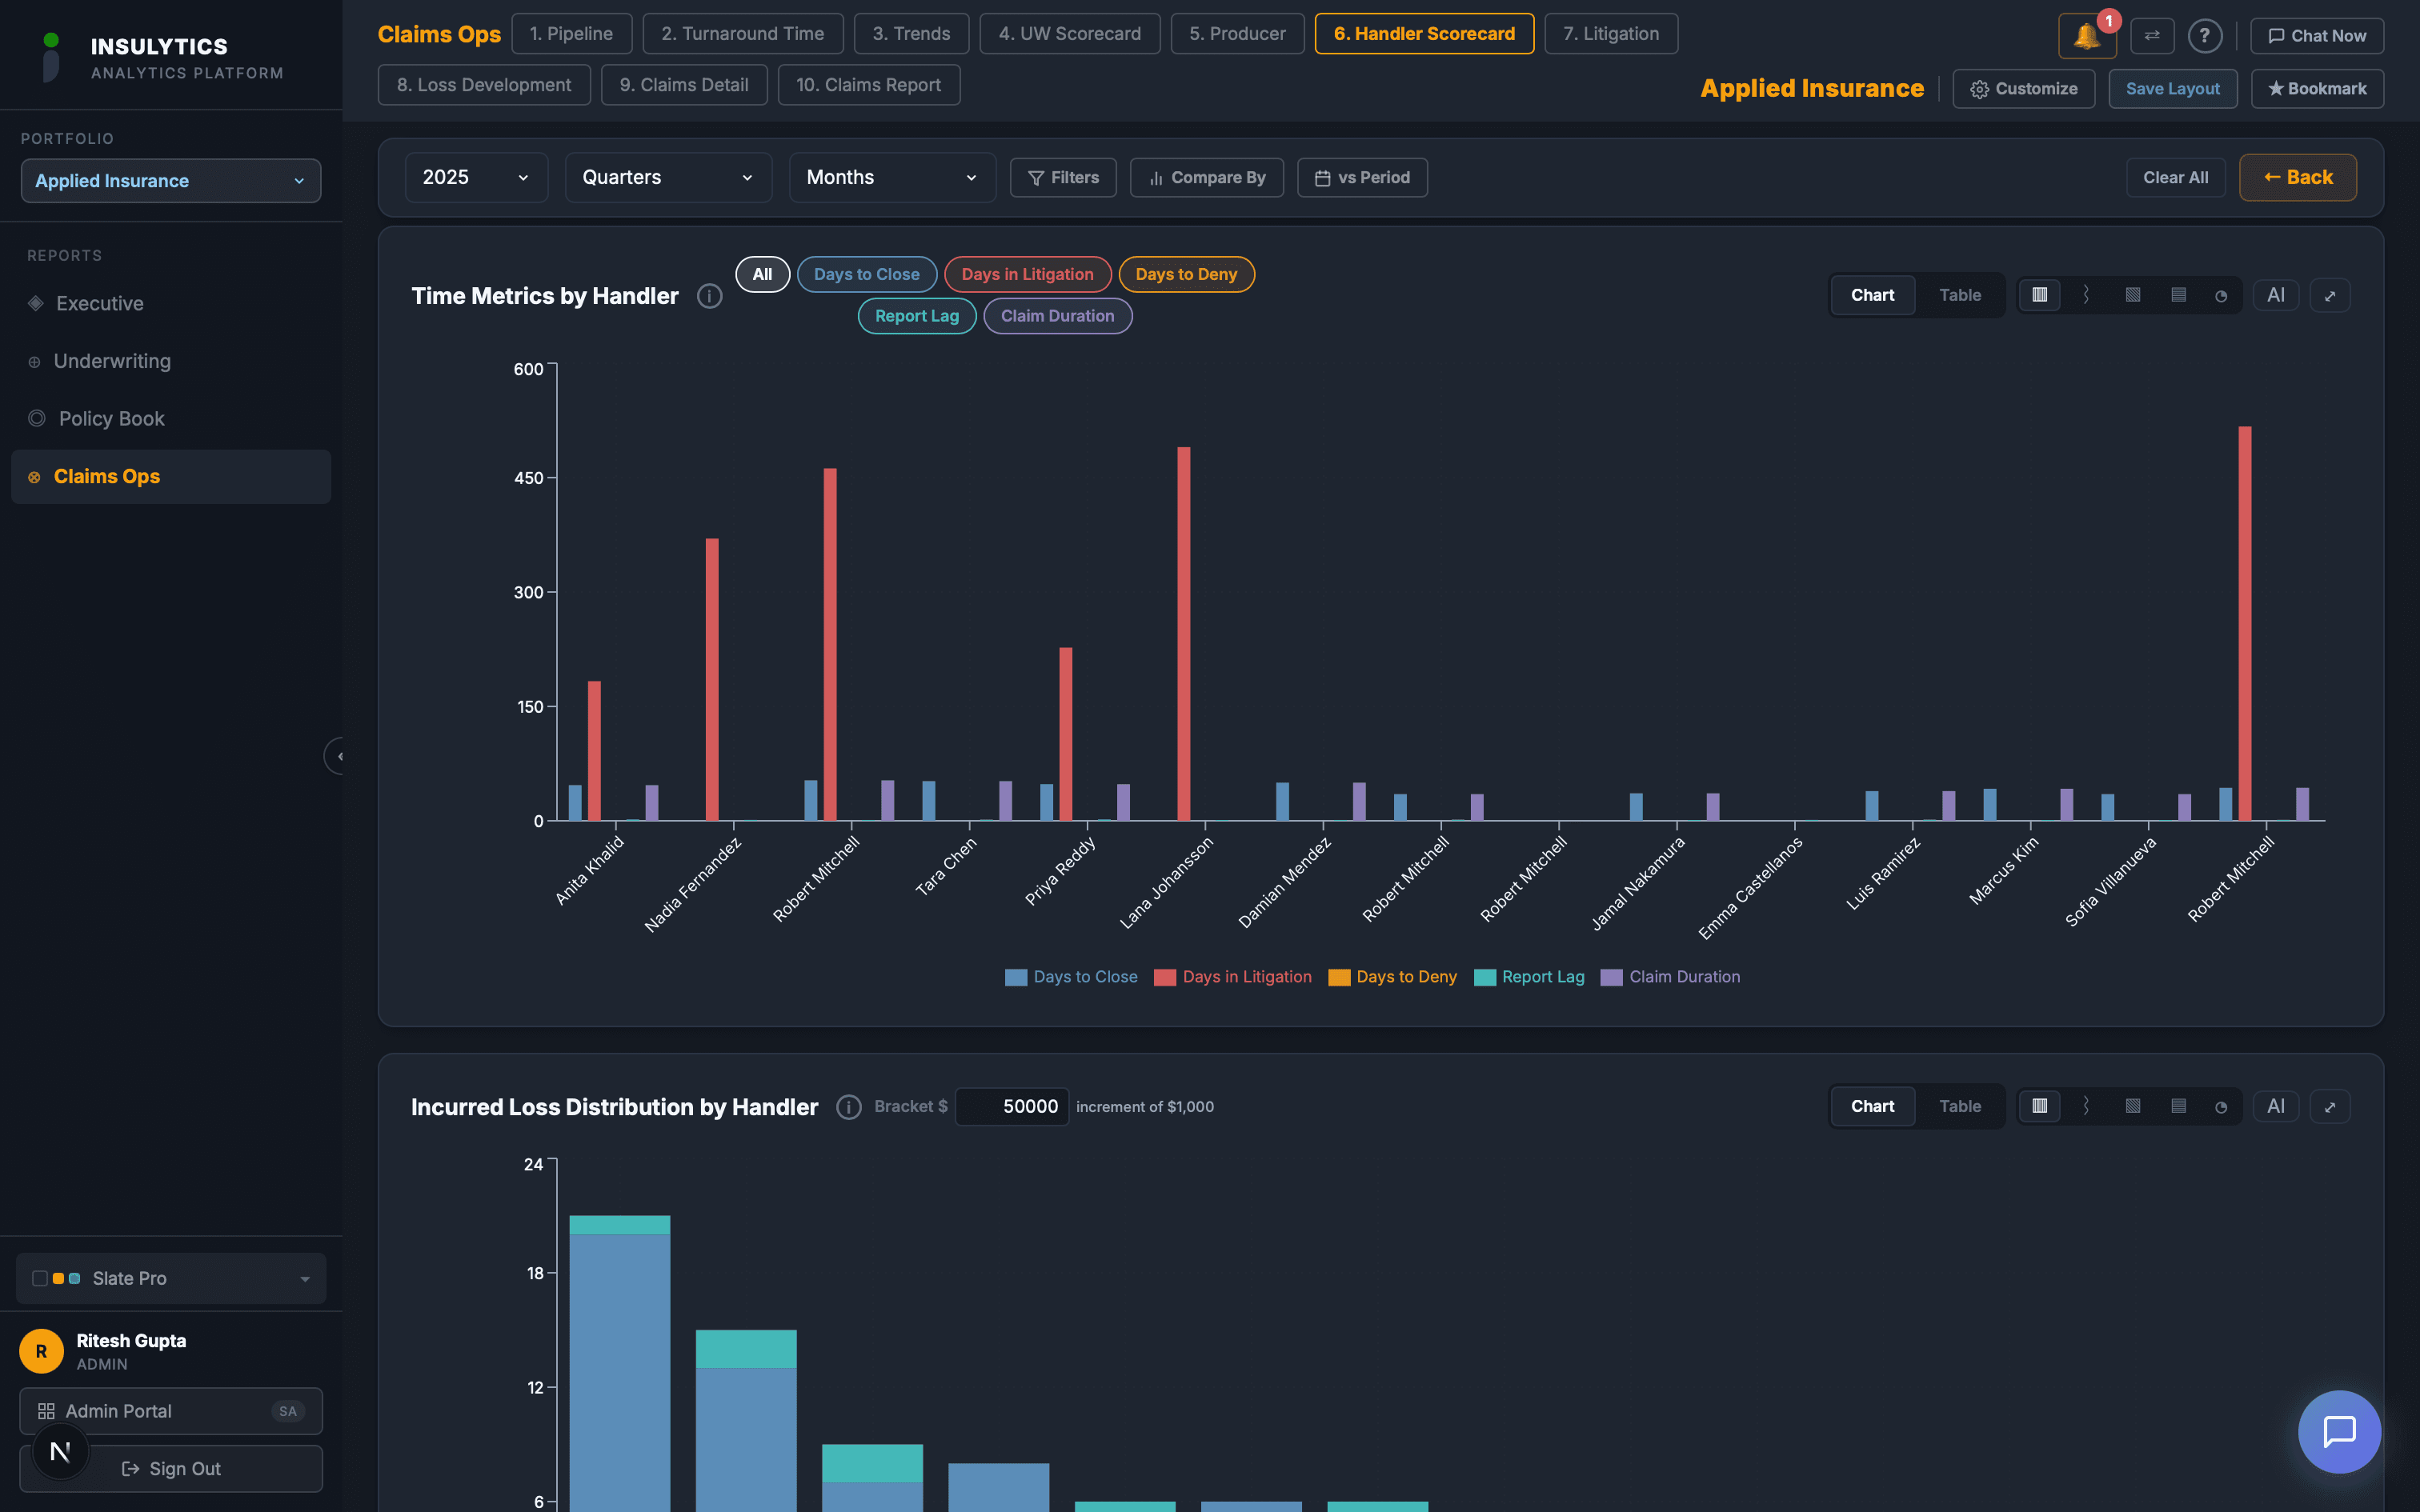The image size is (2420, 1512).
Task: Open the Slate Pro theme dropdown
Action: point(171,1278)
